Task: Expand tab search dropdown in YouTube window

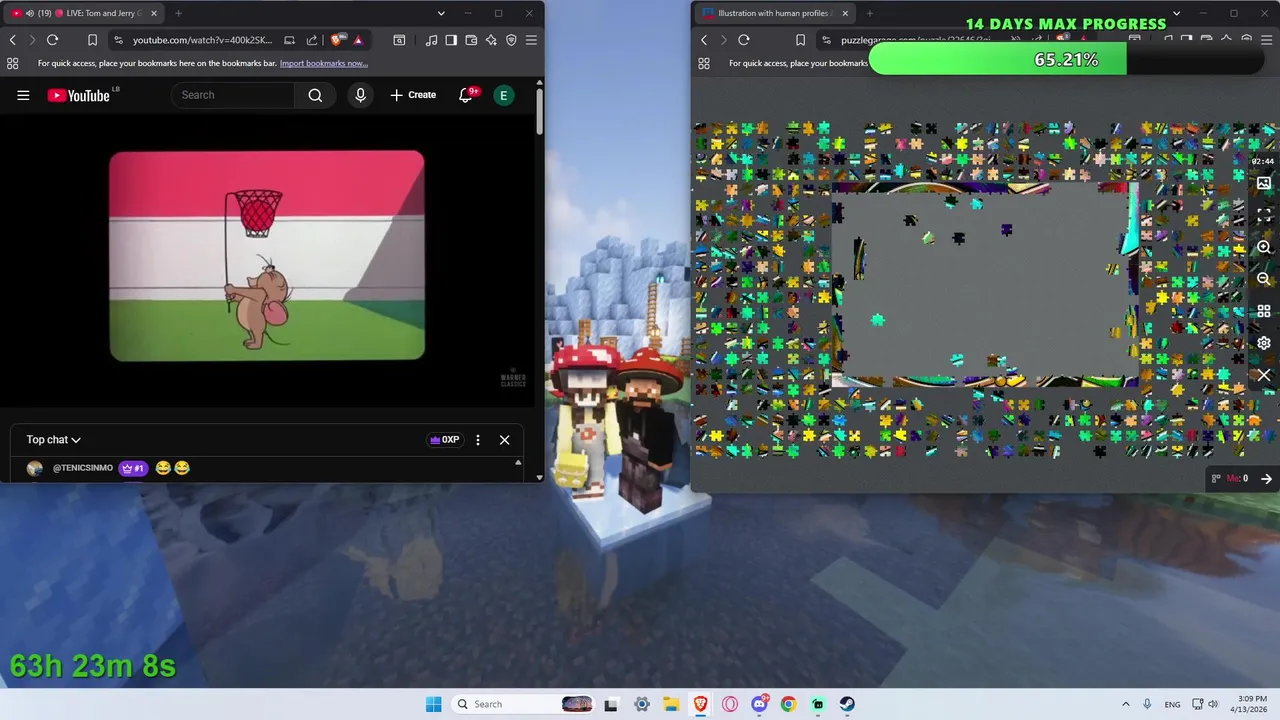Action: 441,13
